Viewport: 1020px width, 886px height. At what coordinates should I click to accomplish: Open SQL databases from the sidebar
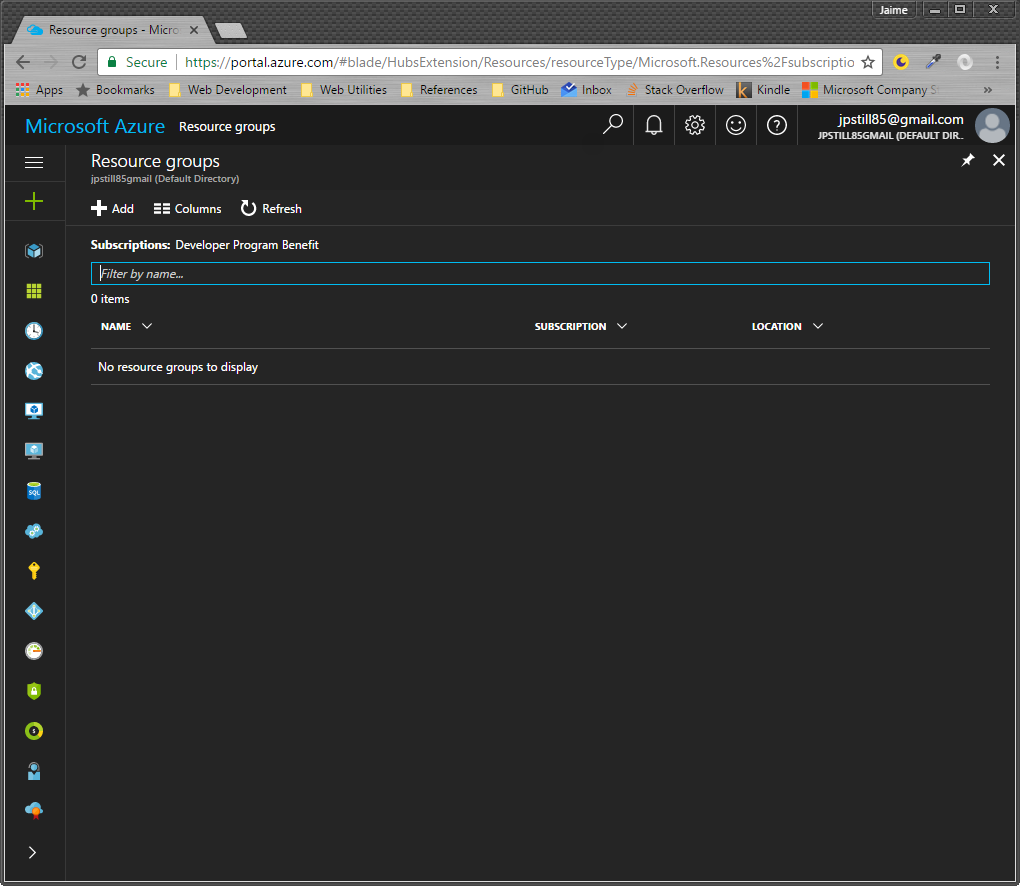(x=34, y=491)
